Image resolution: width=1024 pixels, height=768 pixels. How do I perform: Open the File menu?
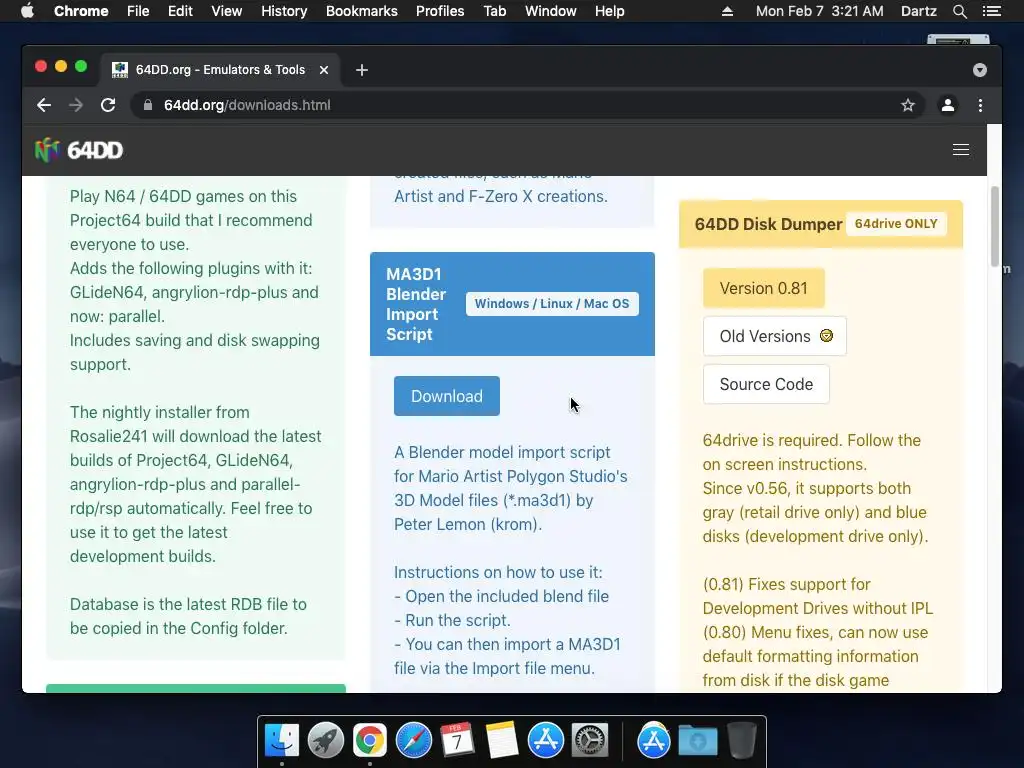click(x=138, y=11)
